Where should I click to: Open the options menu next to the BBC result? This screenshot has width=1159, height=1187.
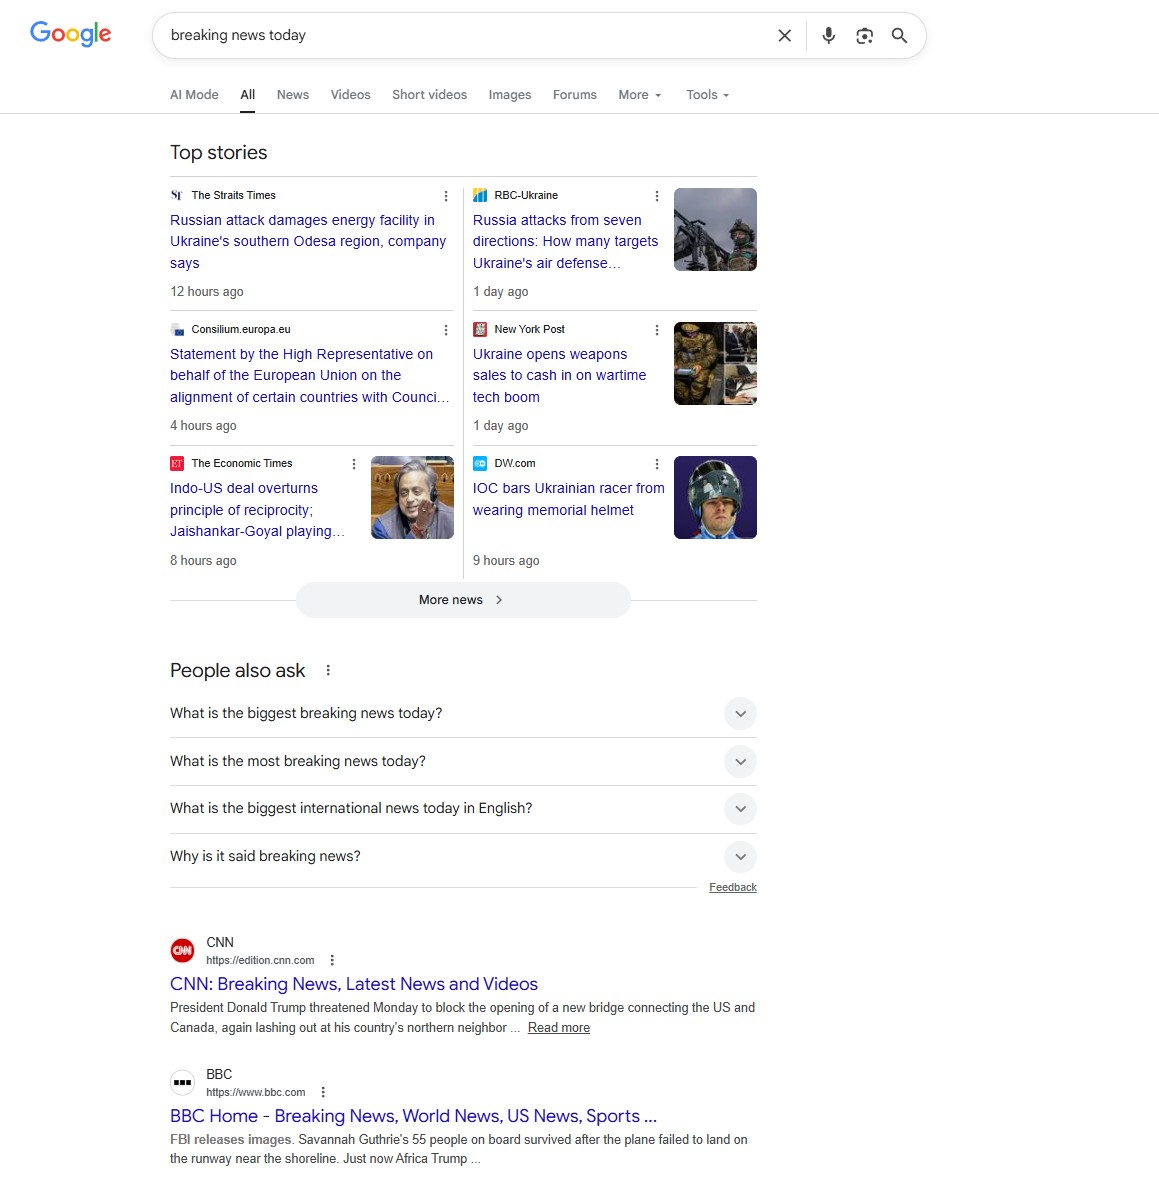(x=323, y=1092)
